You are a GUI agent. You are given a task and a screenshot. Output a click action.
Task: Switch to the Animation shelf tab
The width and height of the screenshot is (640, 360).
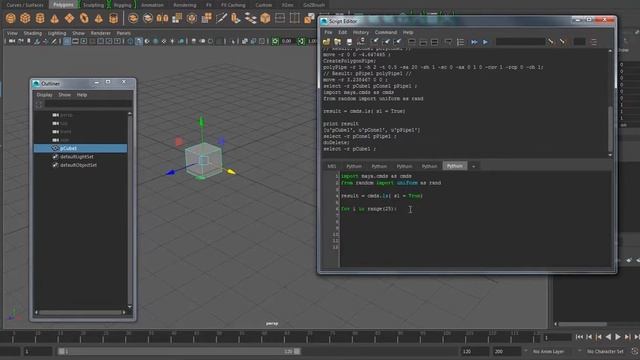pos(152,5)
